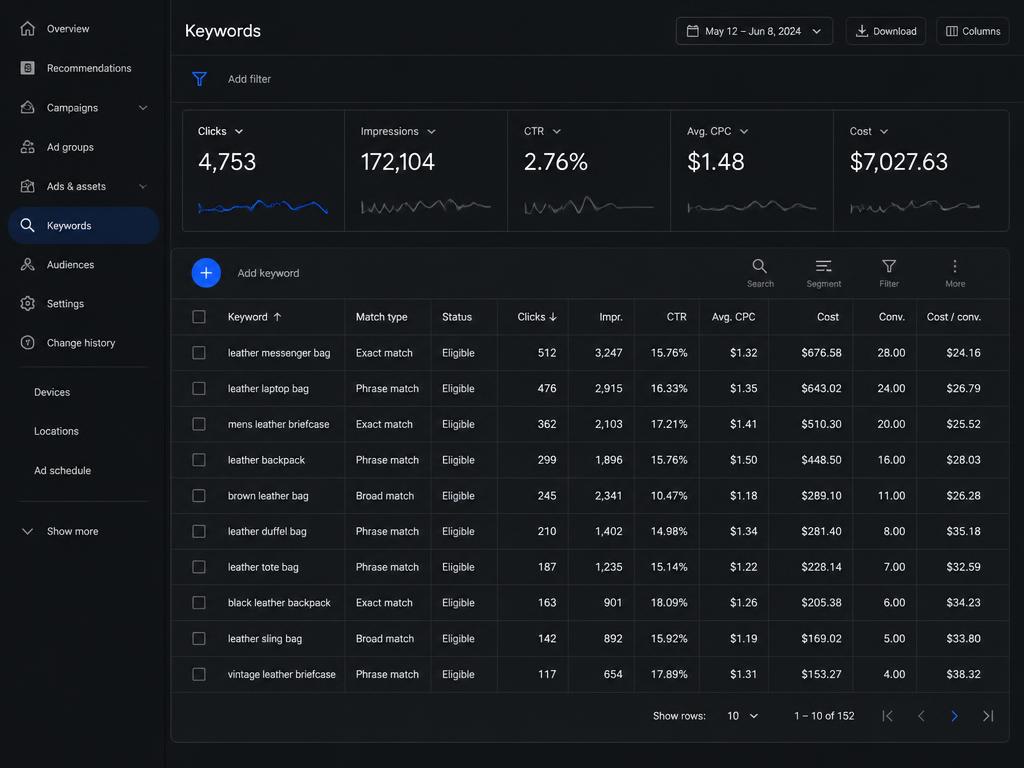1024x768 pixels.
Task: Open Locations in the sidebar
Action: (56, 431)
